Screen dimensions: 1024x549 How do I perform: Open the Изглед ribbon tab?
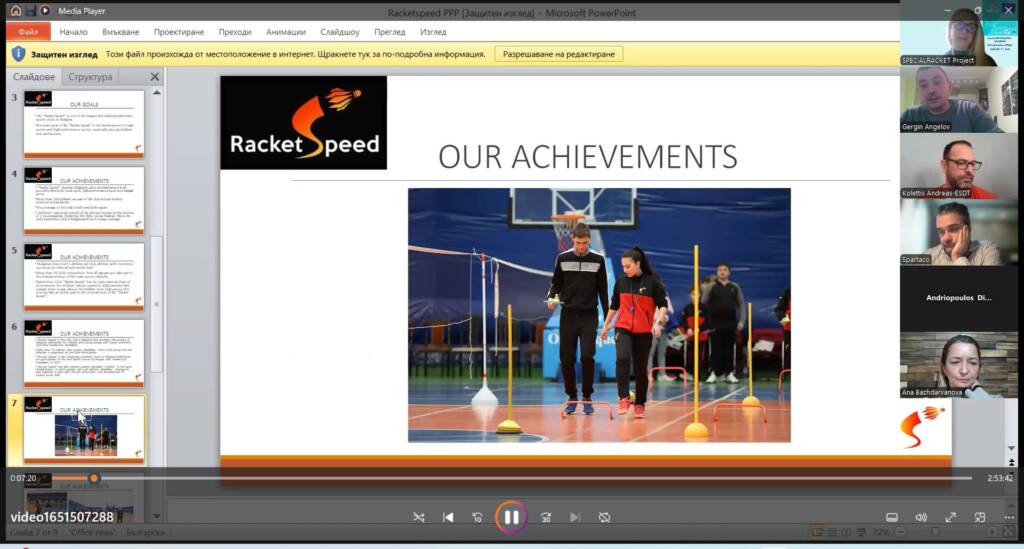coord(433,31)
